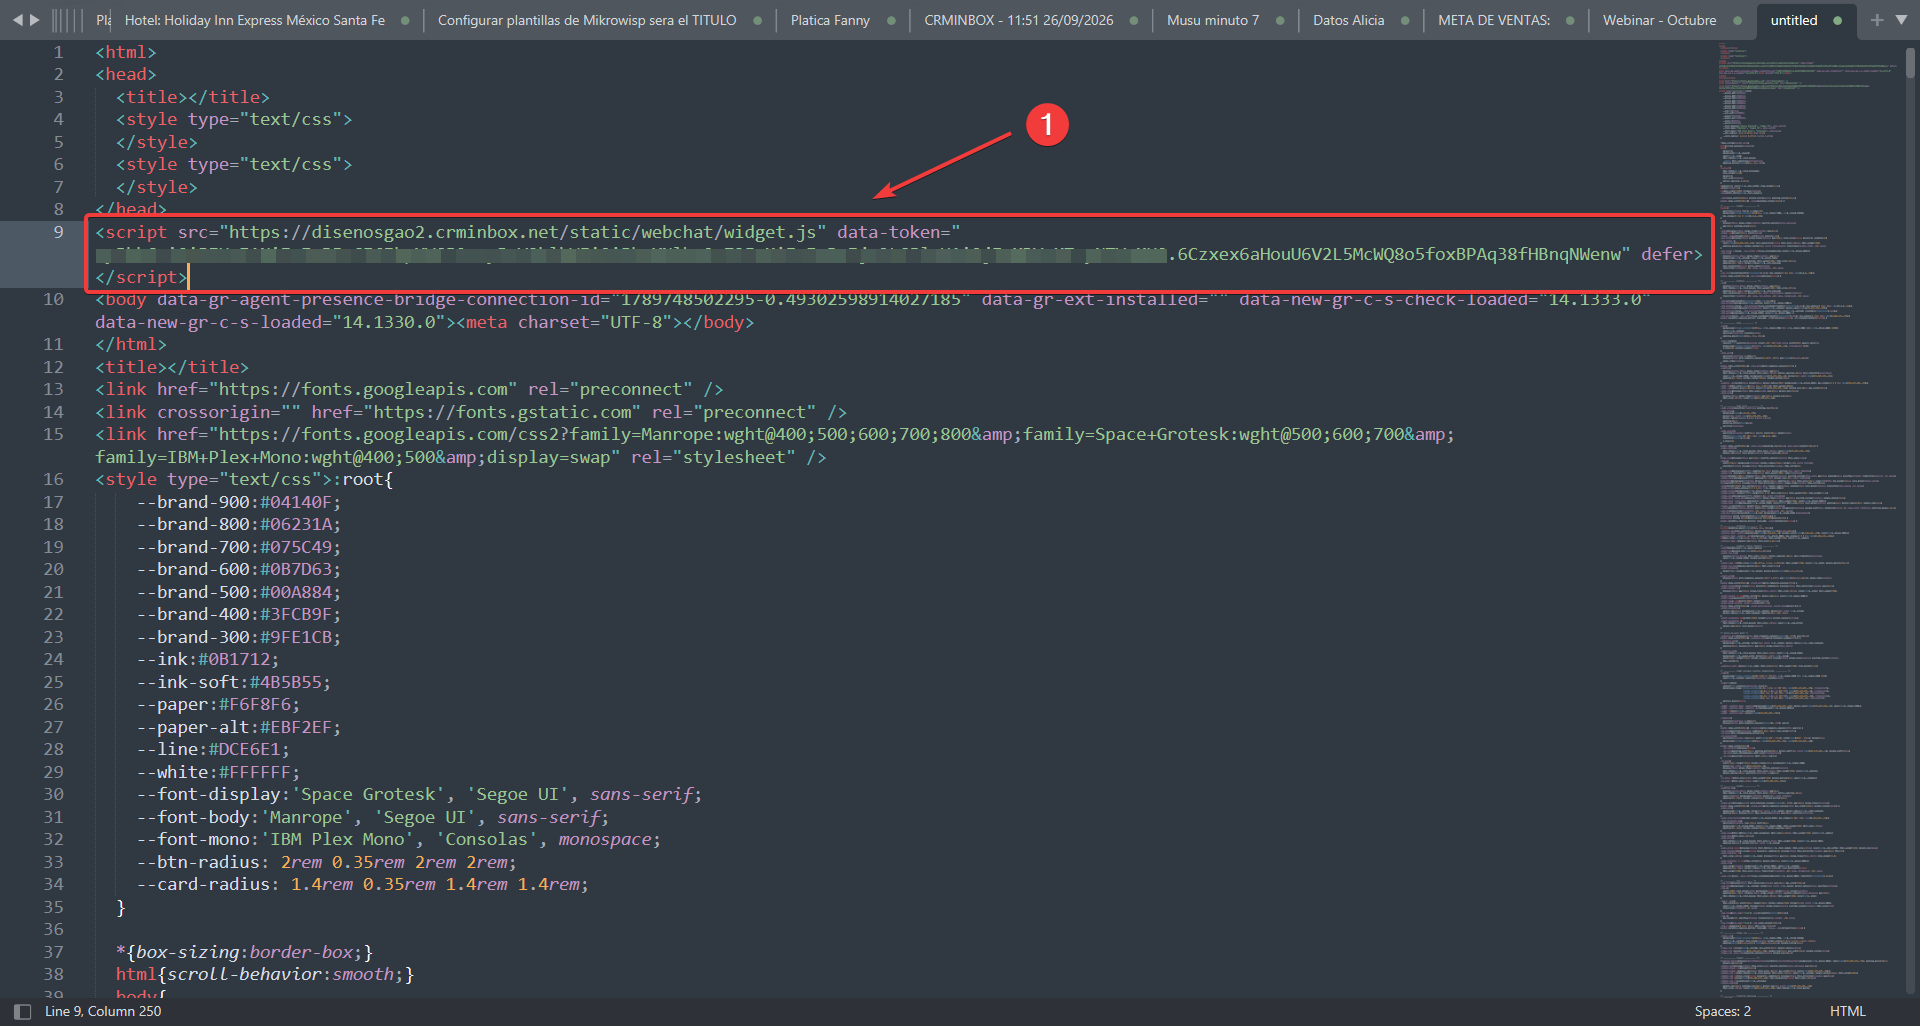Click the Line 9, Column 250 status text

click(103, 1011)
